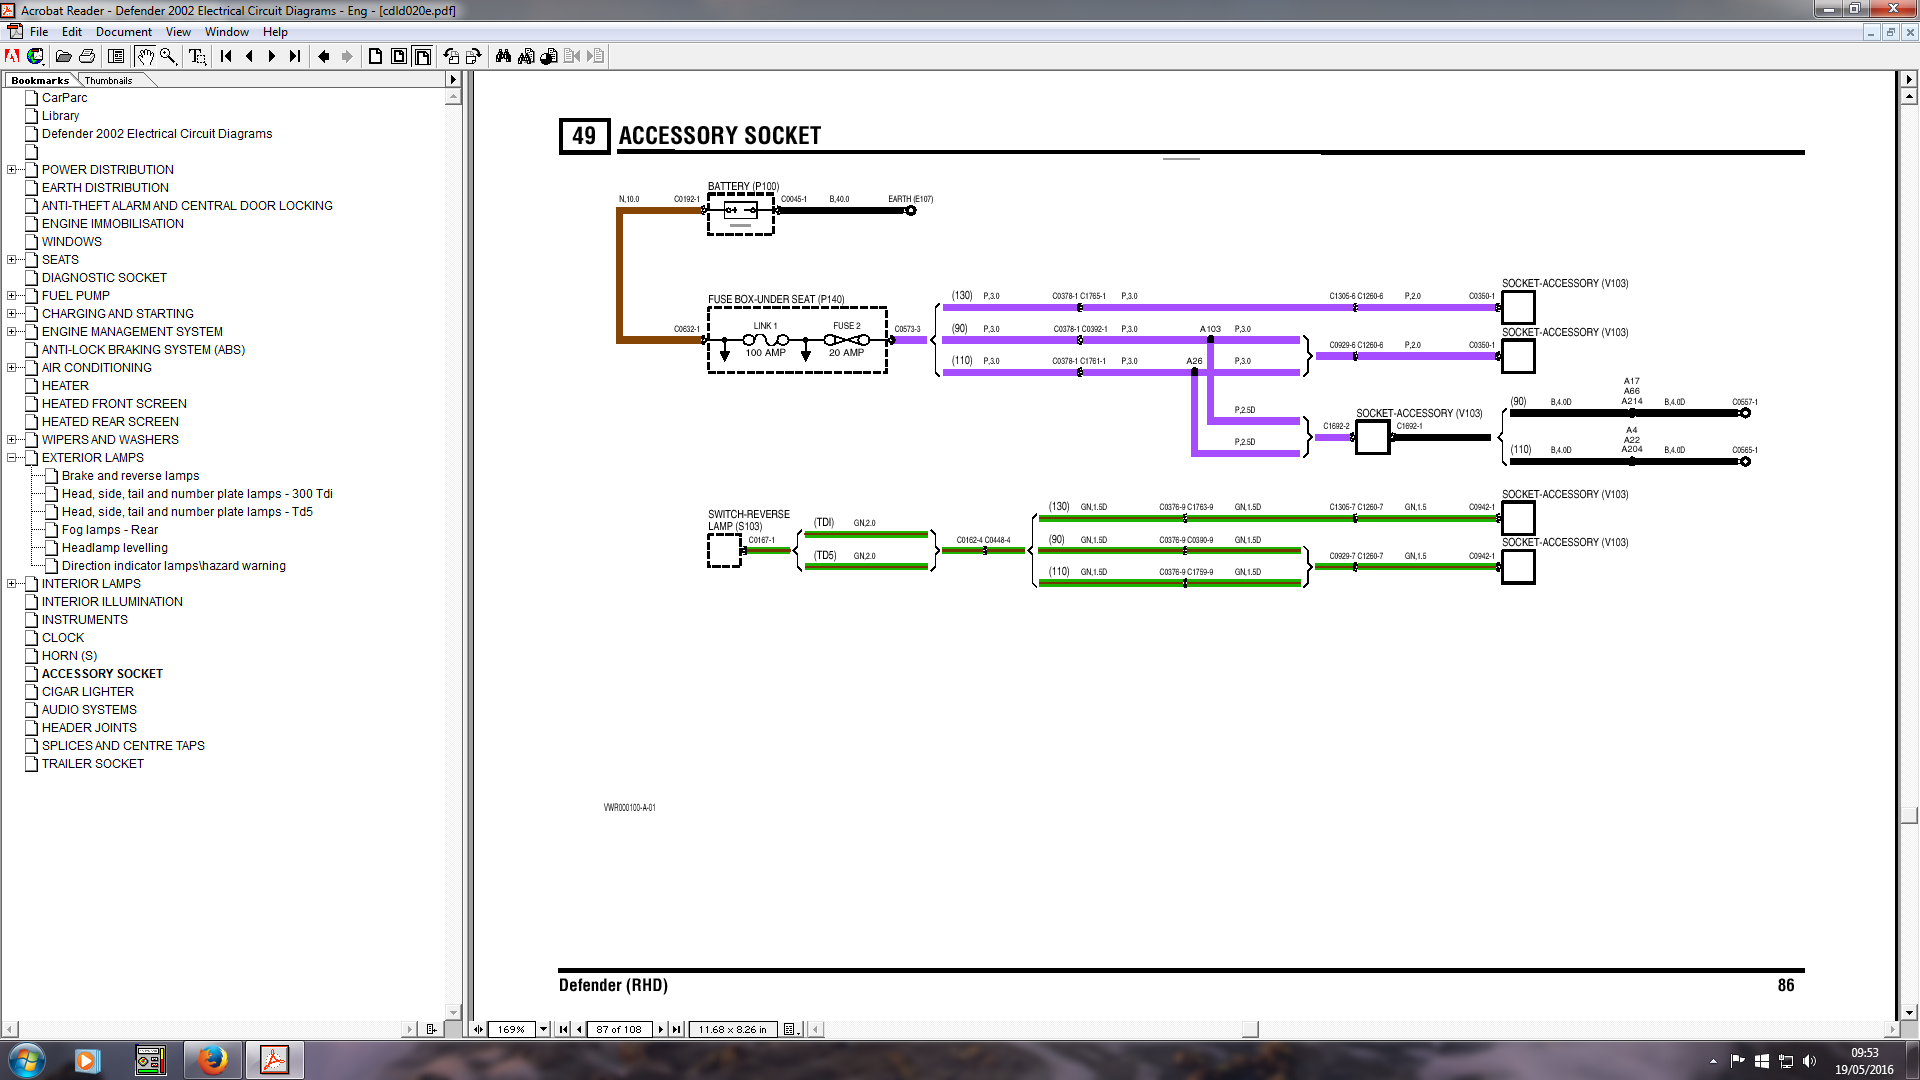1920x1080 pixels.
Task: Click the Adobe Online icon in the toolbar
Action: pos(13,56)
